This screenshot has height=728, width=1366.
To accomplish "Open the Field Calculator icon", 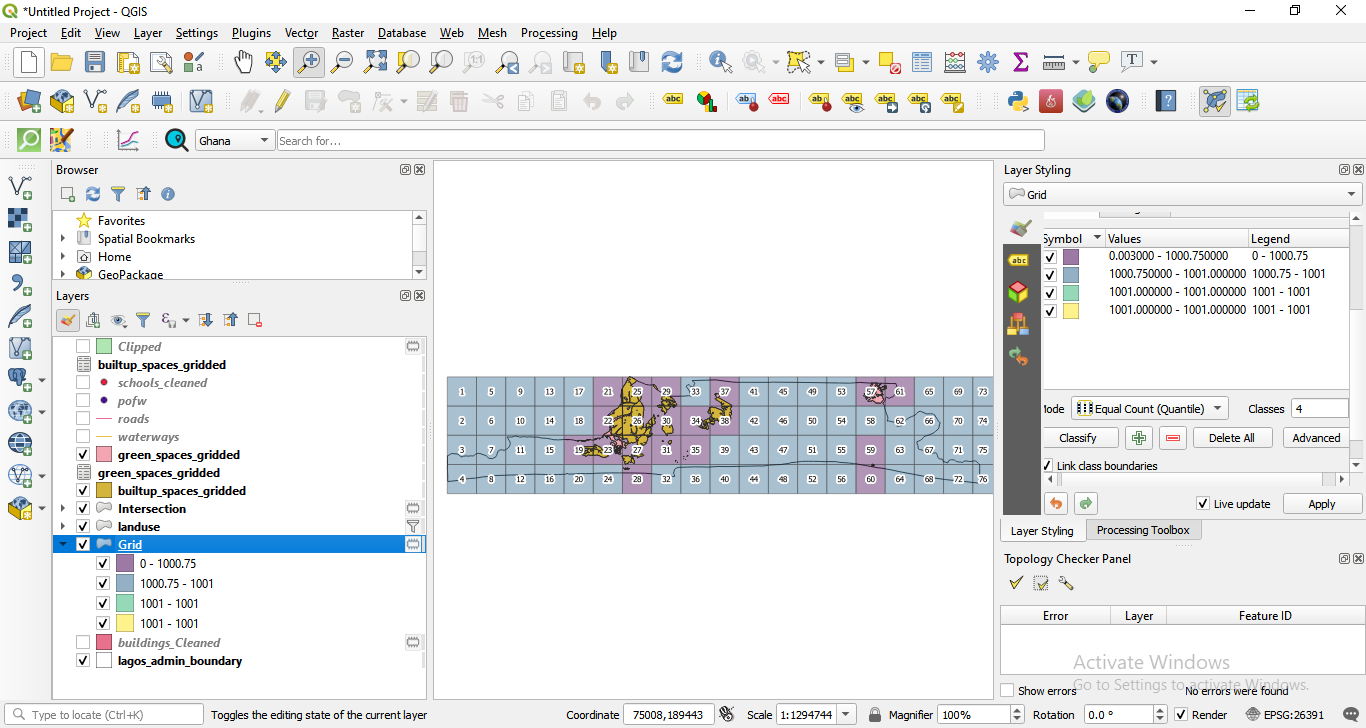I will coord(955,62).
